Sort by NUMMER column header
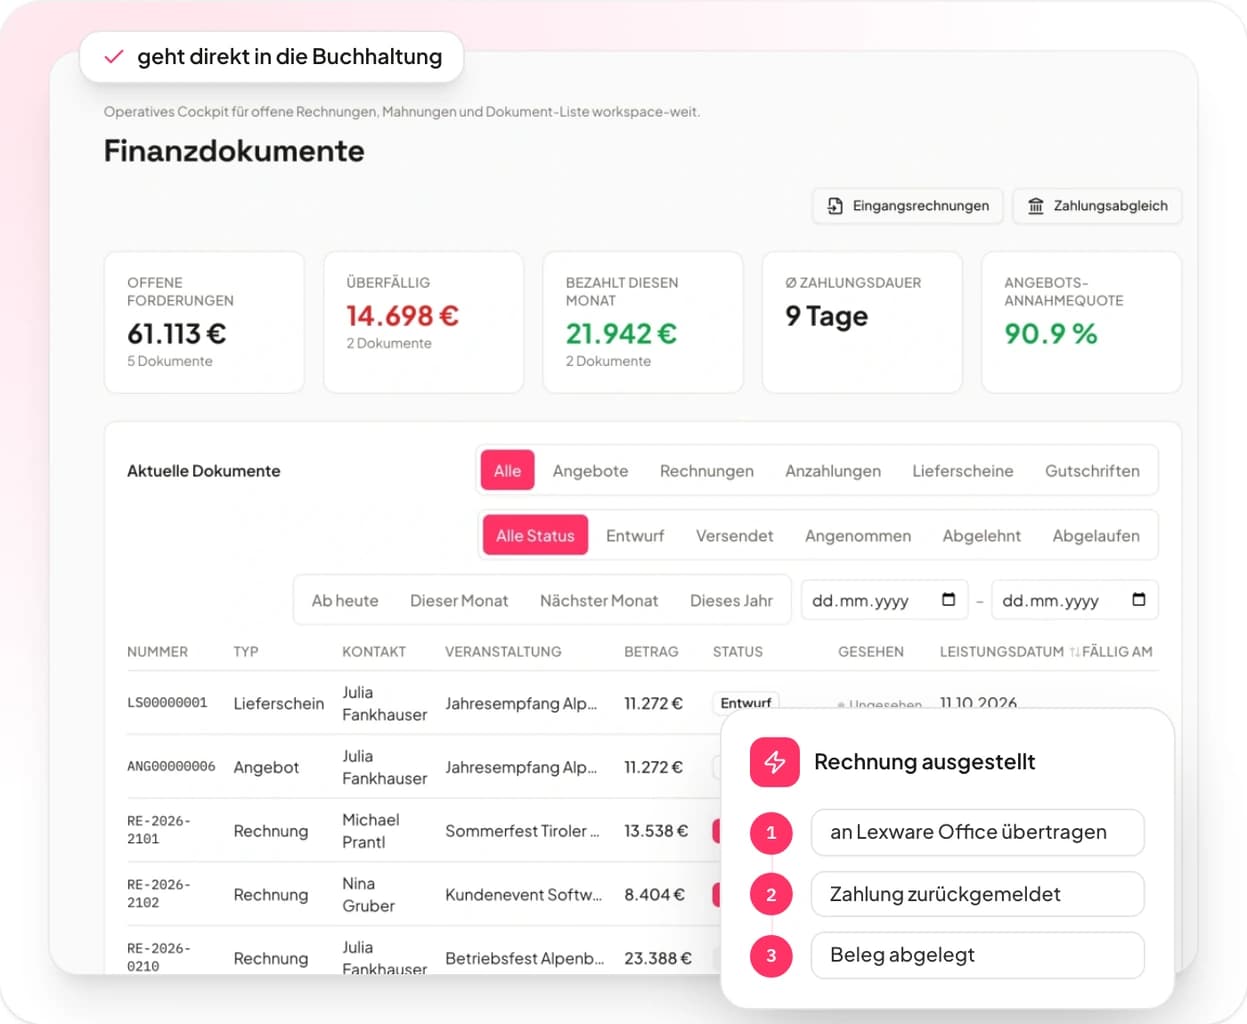This screenshot has height=1024, width=1247. [x=157, y=652]
